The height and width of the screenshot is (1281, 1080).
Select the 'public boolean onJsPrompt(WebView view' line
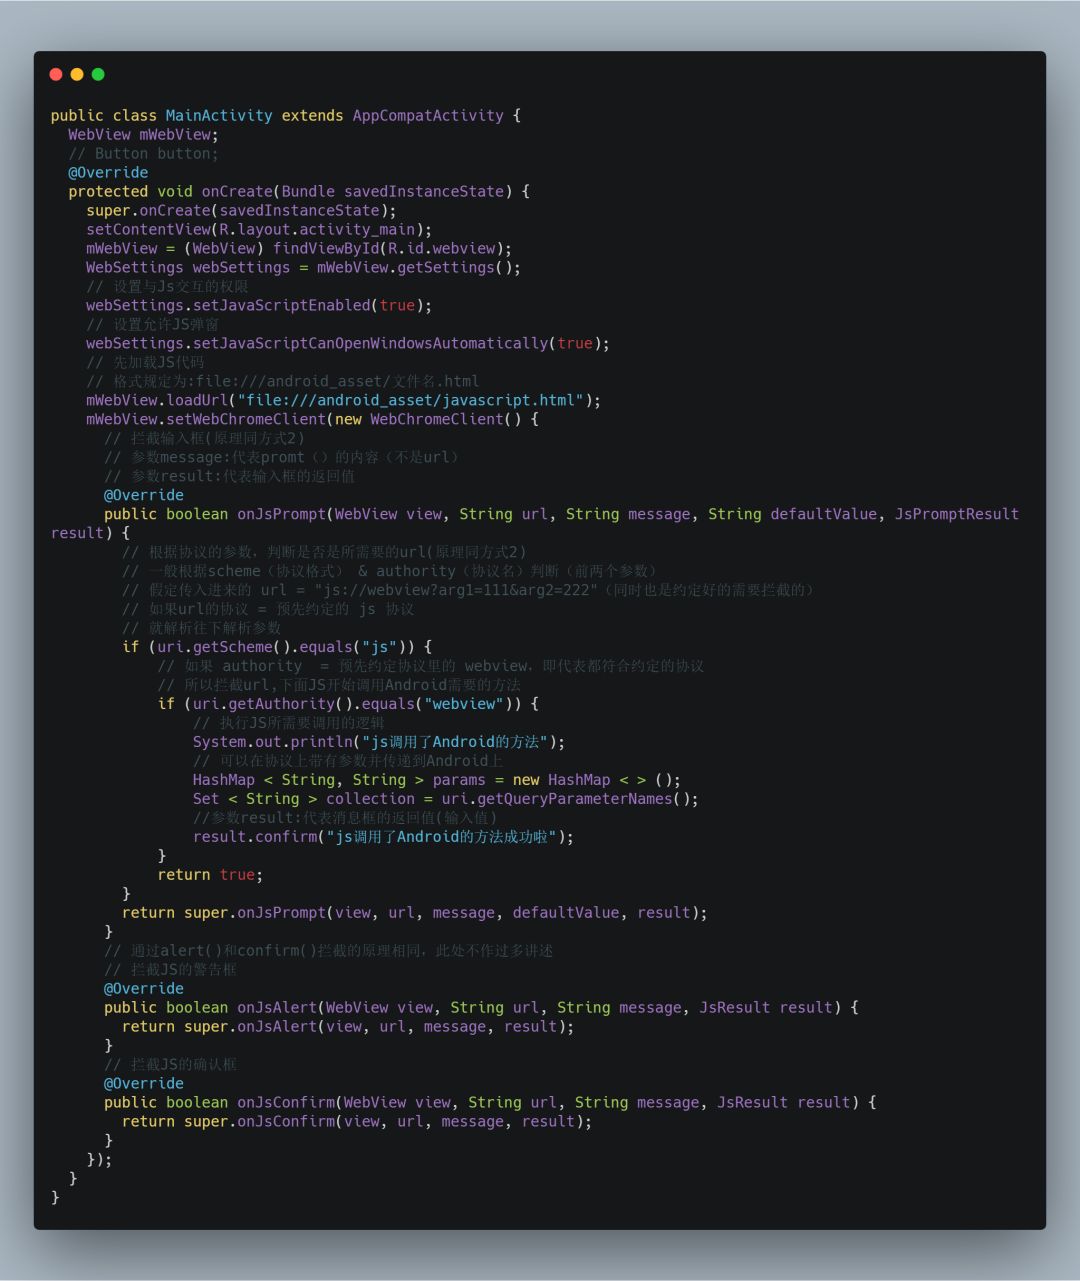[561, 515]
